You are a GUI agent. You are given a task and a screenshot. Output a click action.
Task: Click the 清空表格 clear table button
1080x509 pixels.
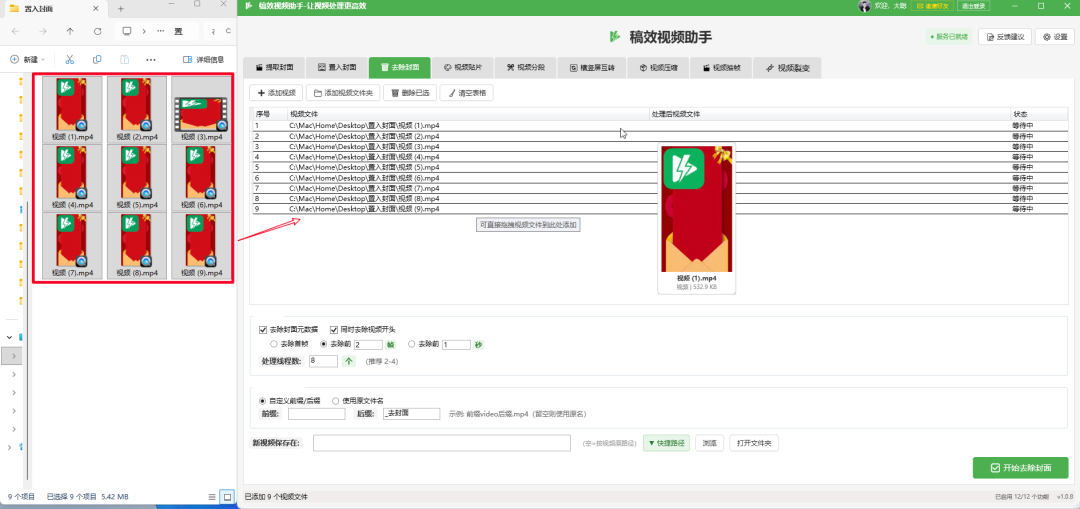click(465, 93)
